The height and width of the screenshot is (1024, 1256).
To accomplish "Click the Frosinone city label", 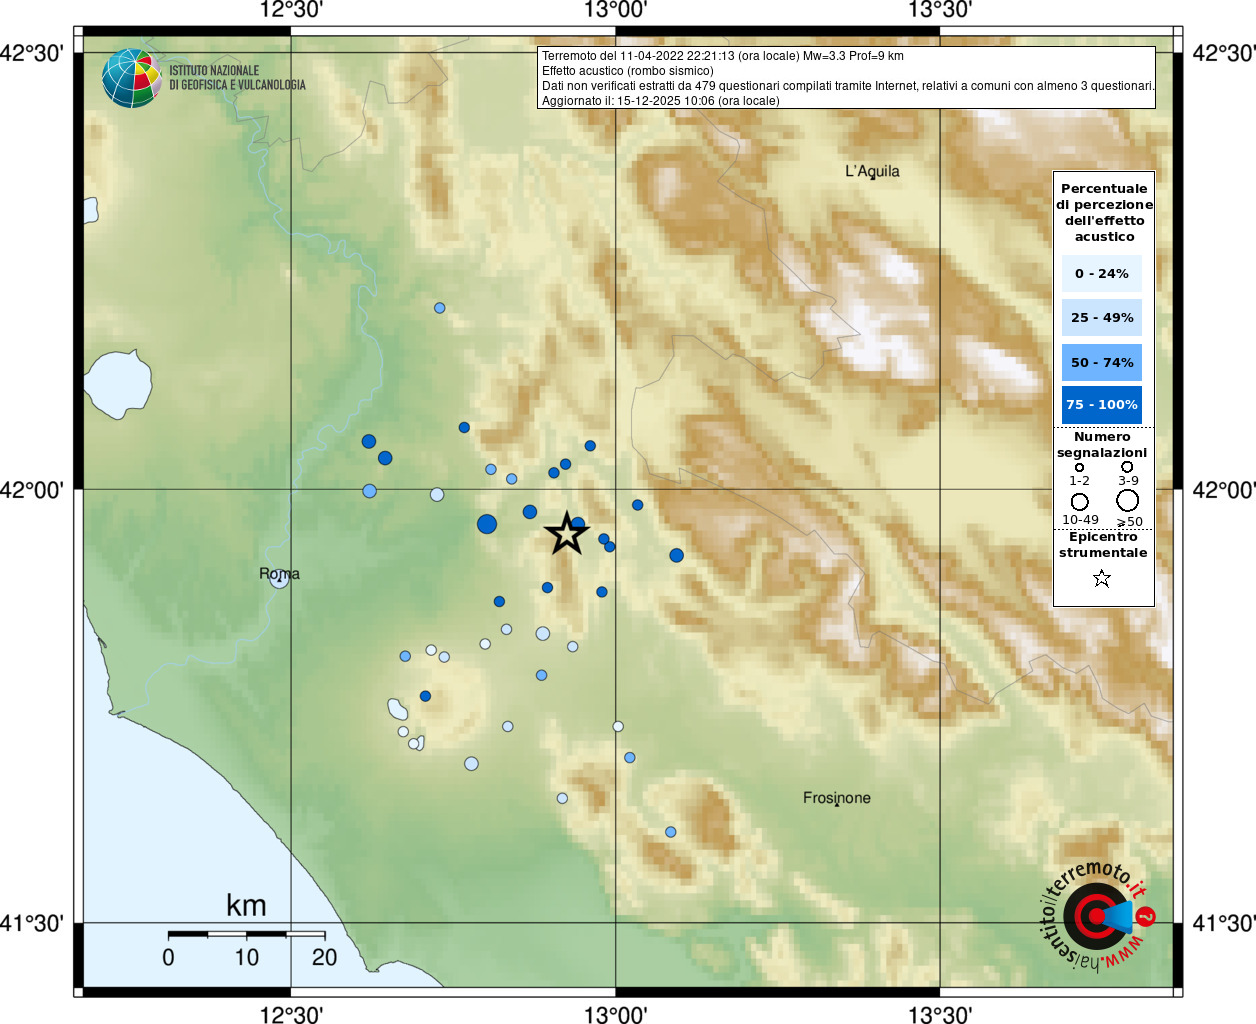I will [837, 797].
